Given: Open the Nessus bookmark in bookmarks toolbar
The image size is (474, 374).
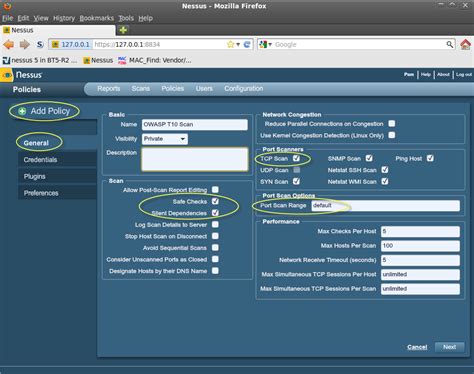Looking at the screenshot, I should (98, 60).
